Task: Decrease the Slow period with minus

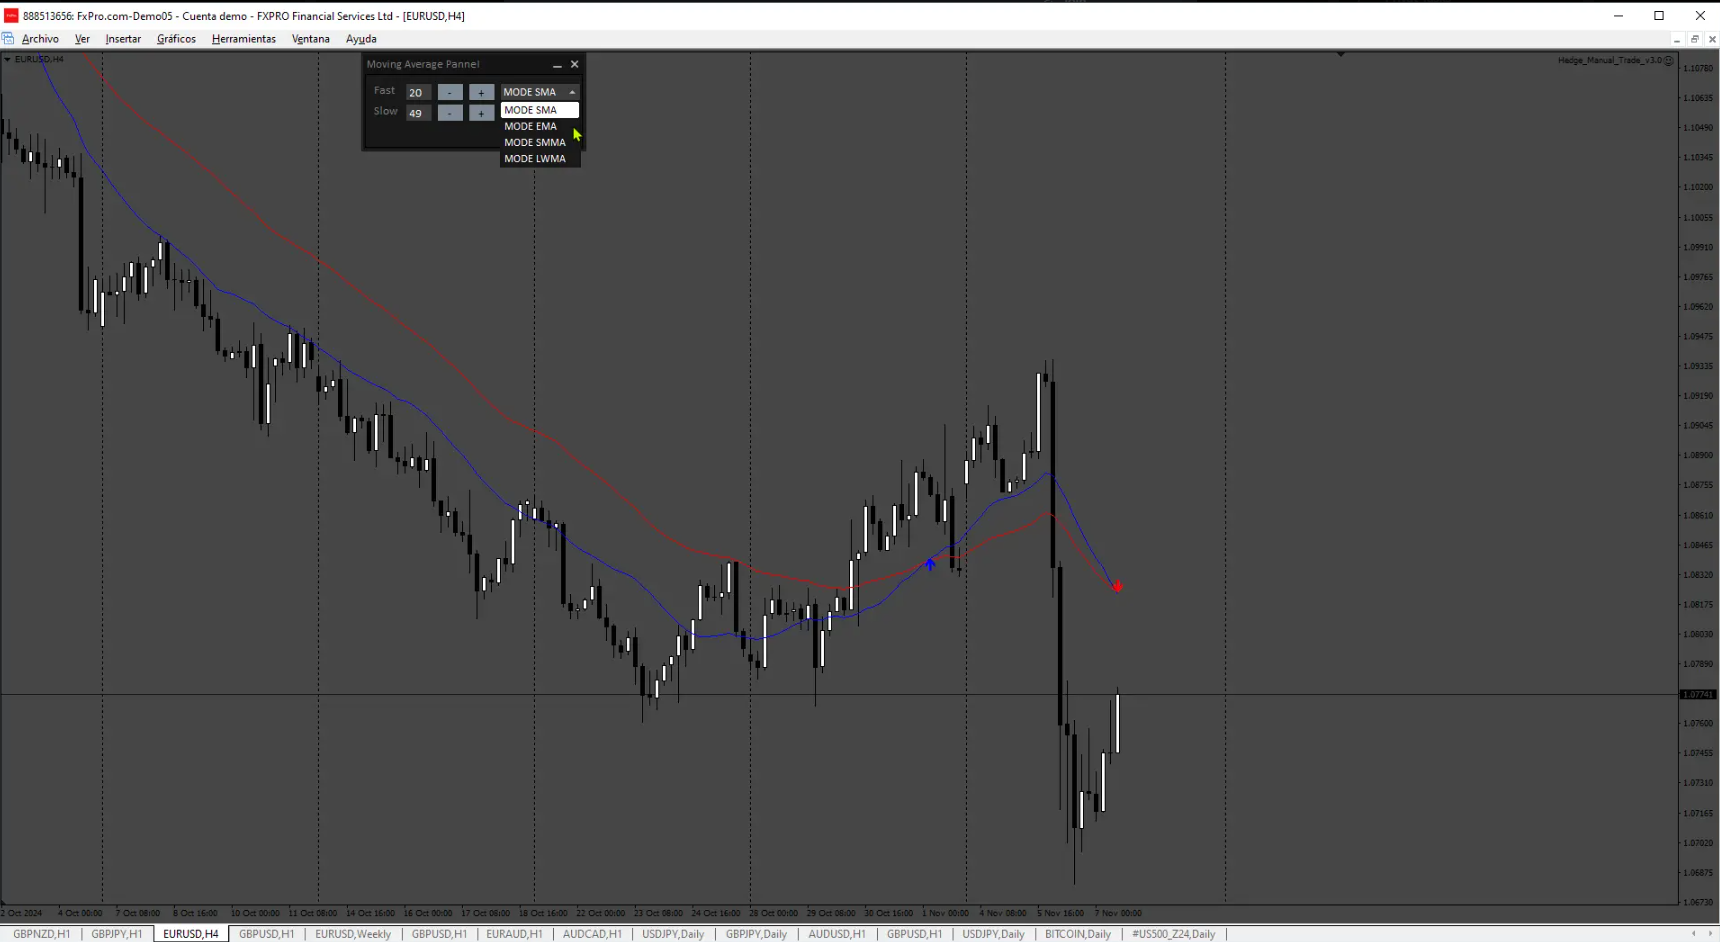Action: click(450, 113)
